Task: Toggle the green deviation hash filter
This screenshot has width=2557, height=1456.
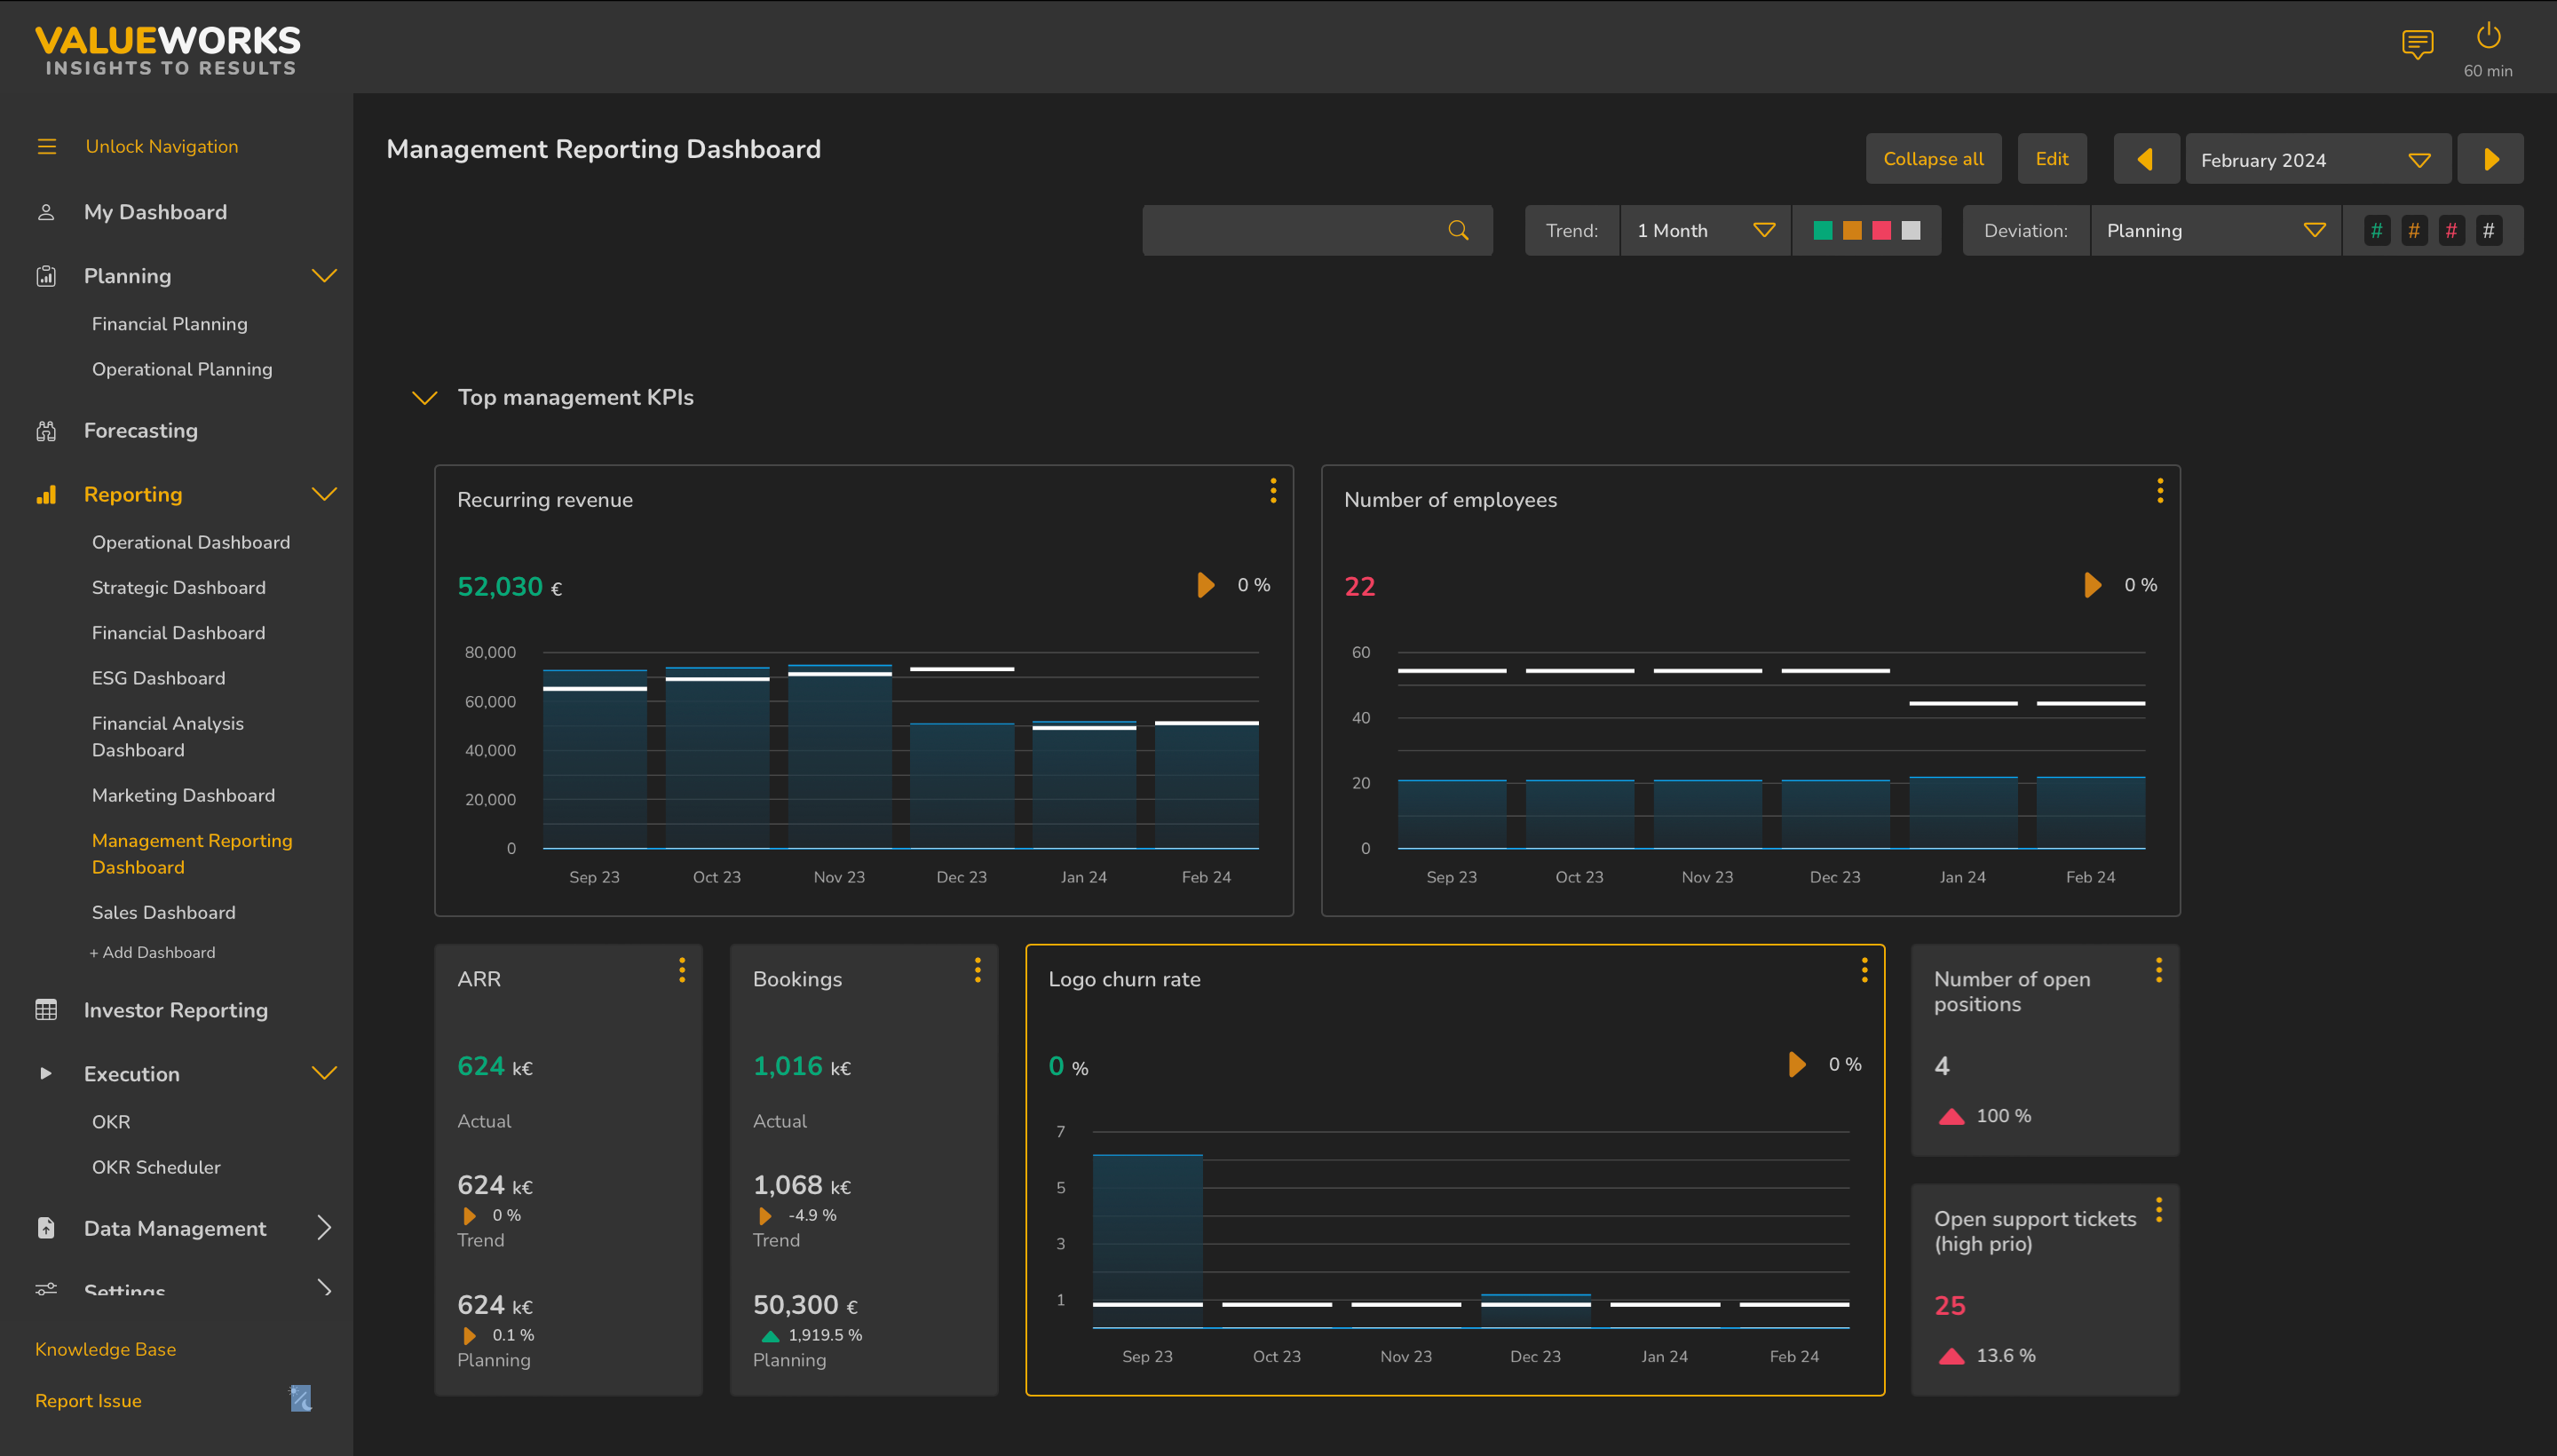Action: [x=2376, y=231]
